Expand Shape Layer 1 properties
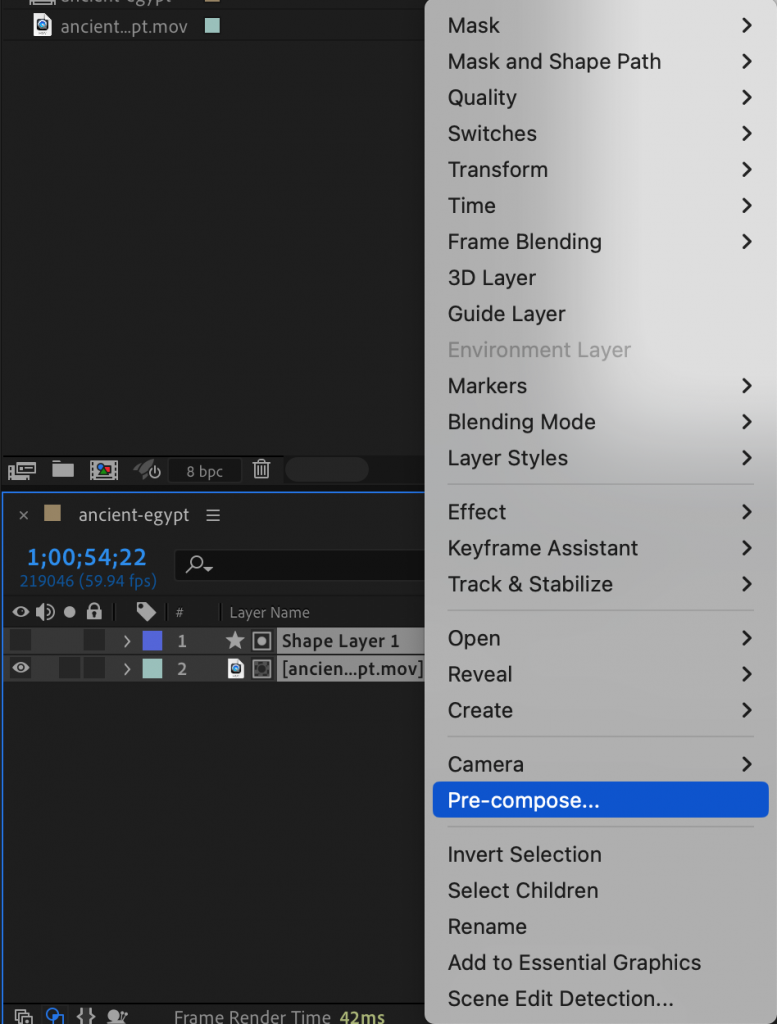This screenshot has width=777, height=1024. click(128, 640)
